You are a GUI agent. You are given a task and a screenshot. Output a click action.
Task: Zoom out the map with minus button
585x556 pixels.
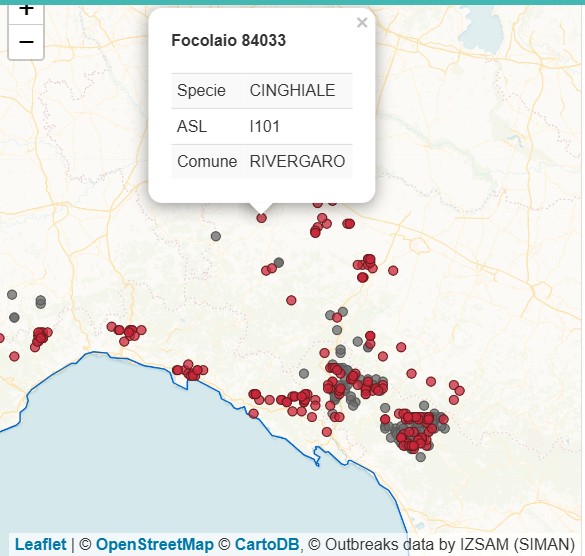(x=26, y=42)
